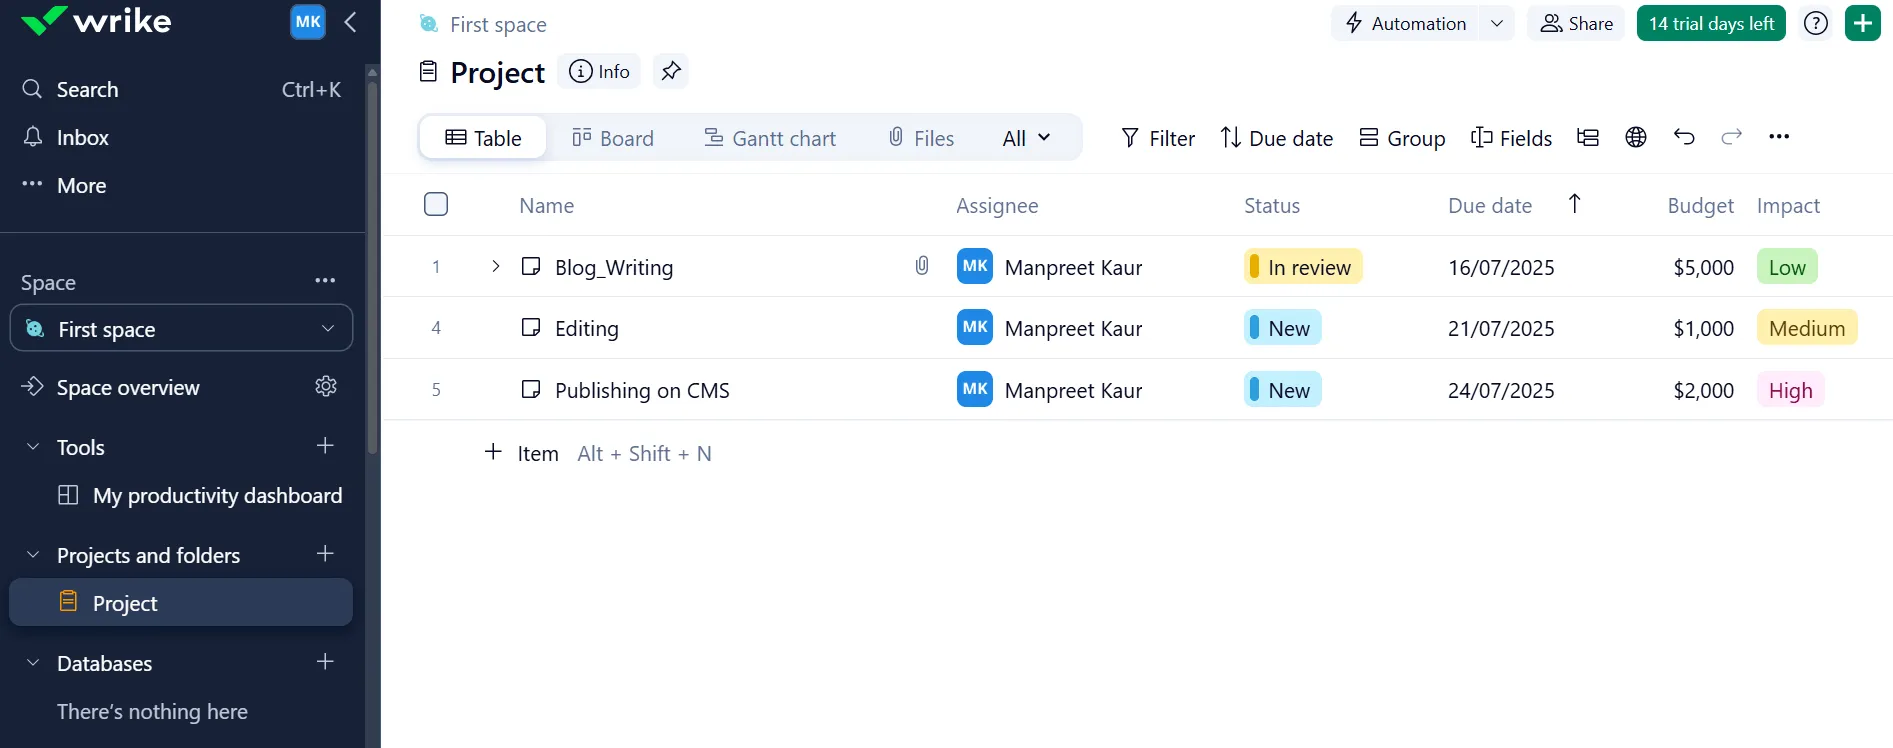Open the All views dropdown
The height and width of the screenshot is (748, 1893).
click(1027, 137)
